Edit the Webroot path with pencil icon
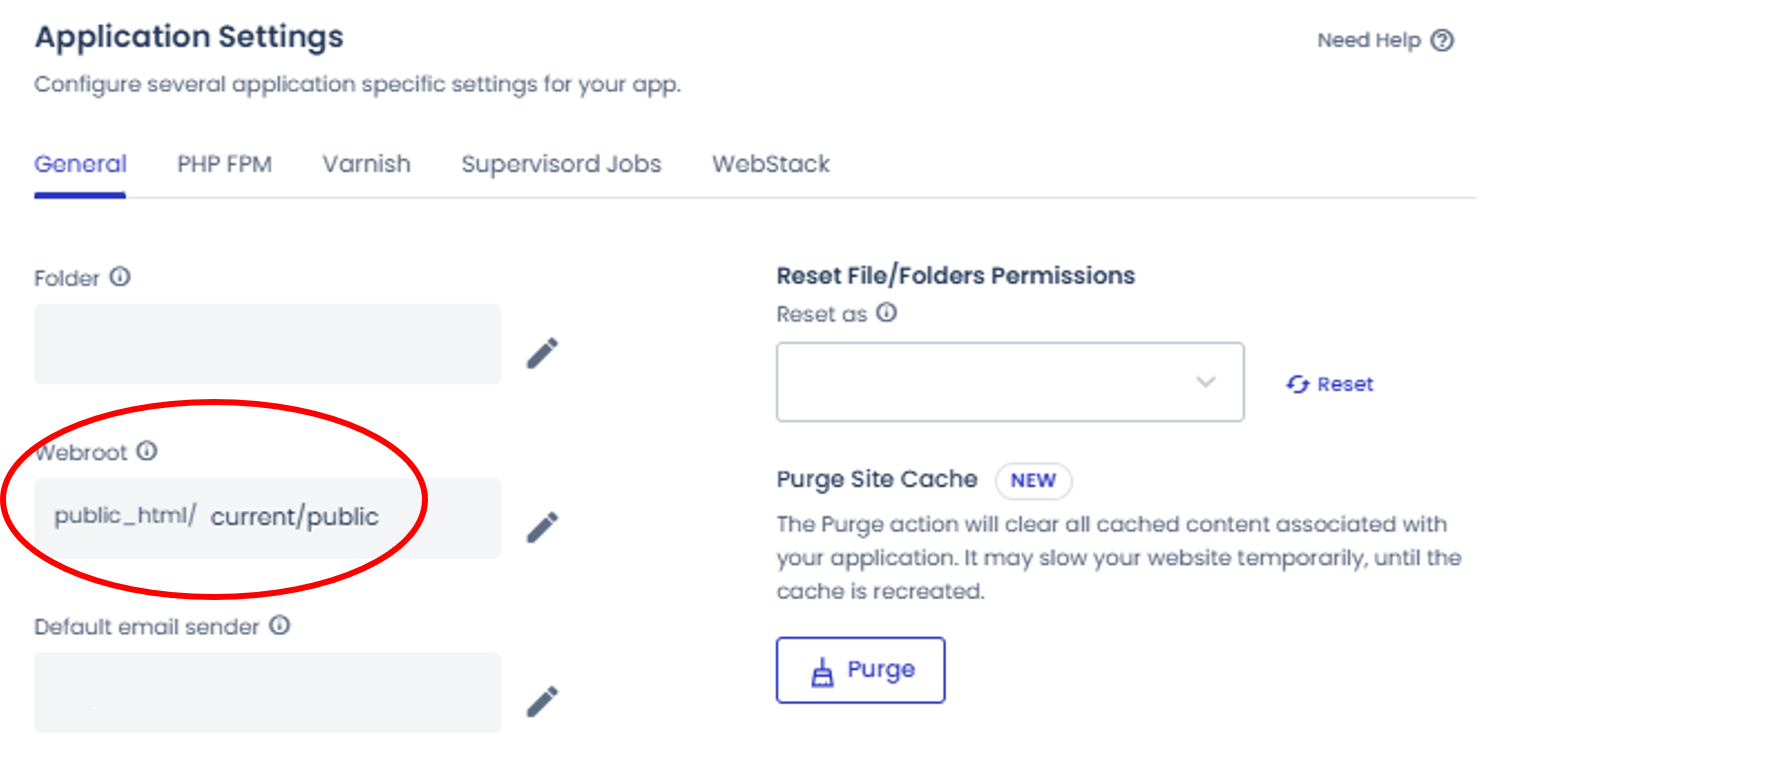This screenshot has height=773, width=1779. click(x=542, y=527)
